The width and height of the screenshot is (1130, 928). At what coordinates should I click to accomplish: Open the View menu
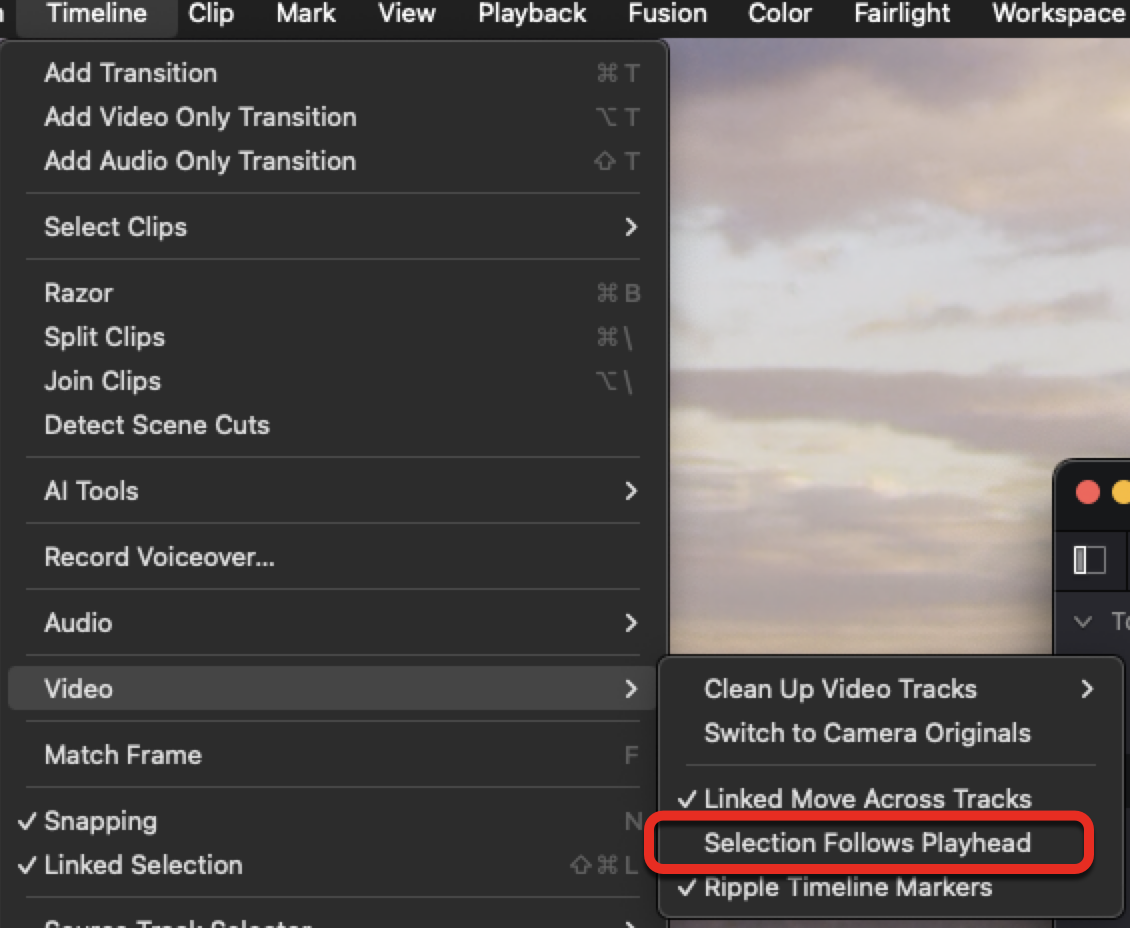click(x=407, y=14)
